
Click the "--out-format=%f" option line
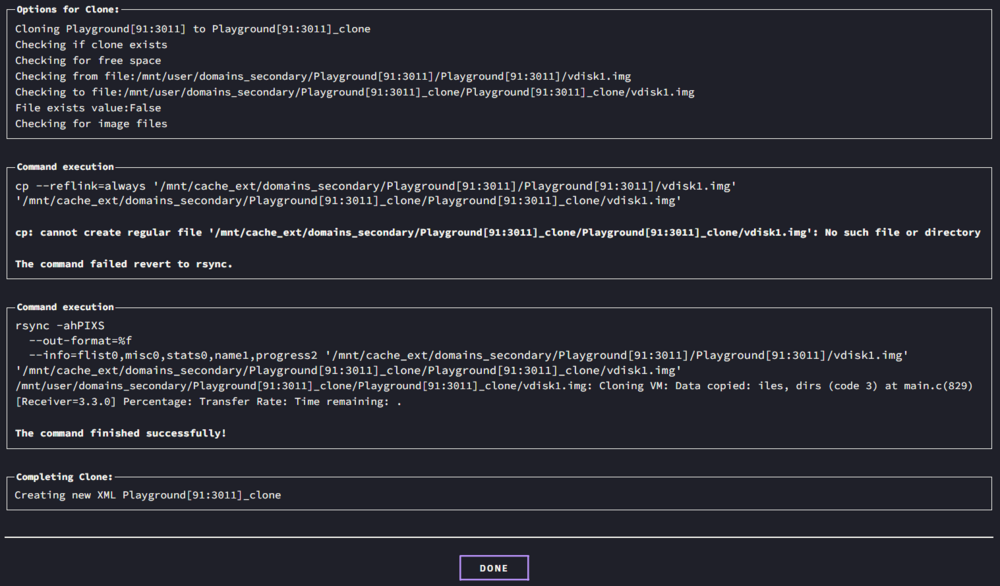pyautogui.click(x=80, y=341)
